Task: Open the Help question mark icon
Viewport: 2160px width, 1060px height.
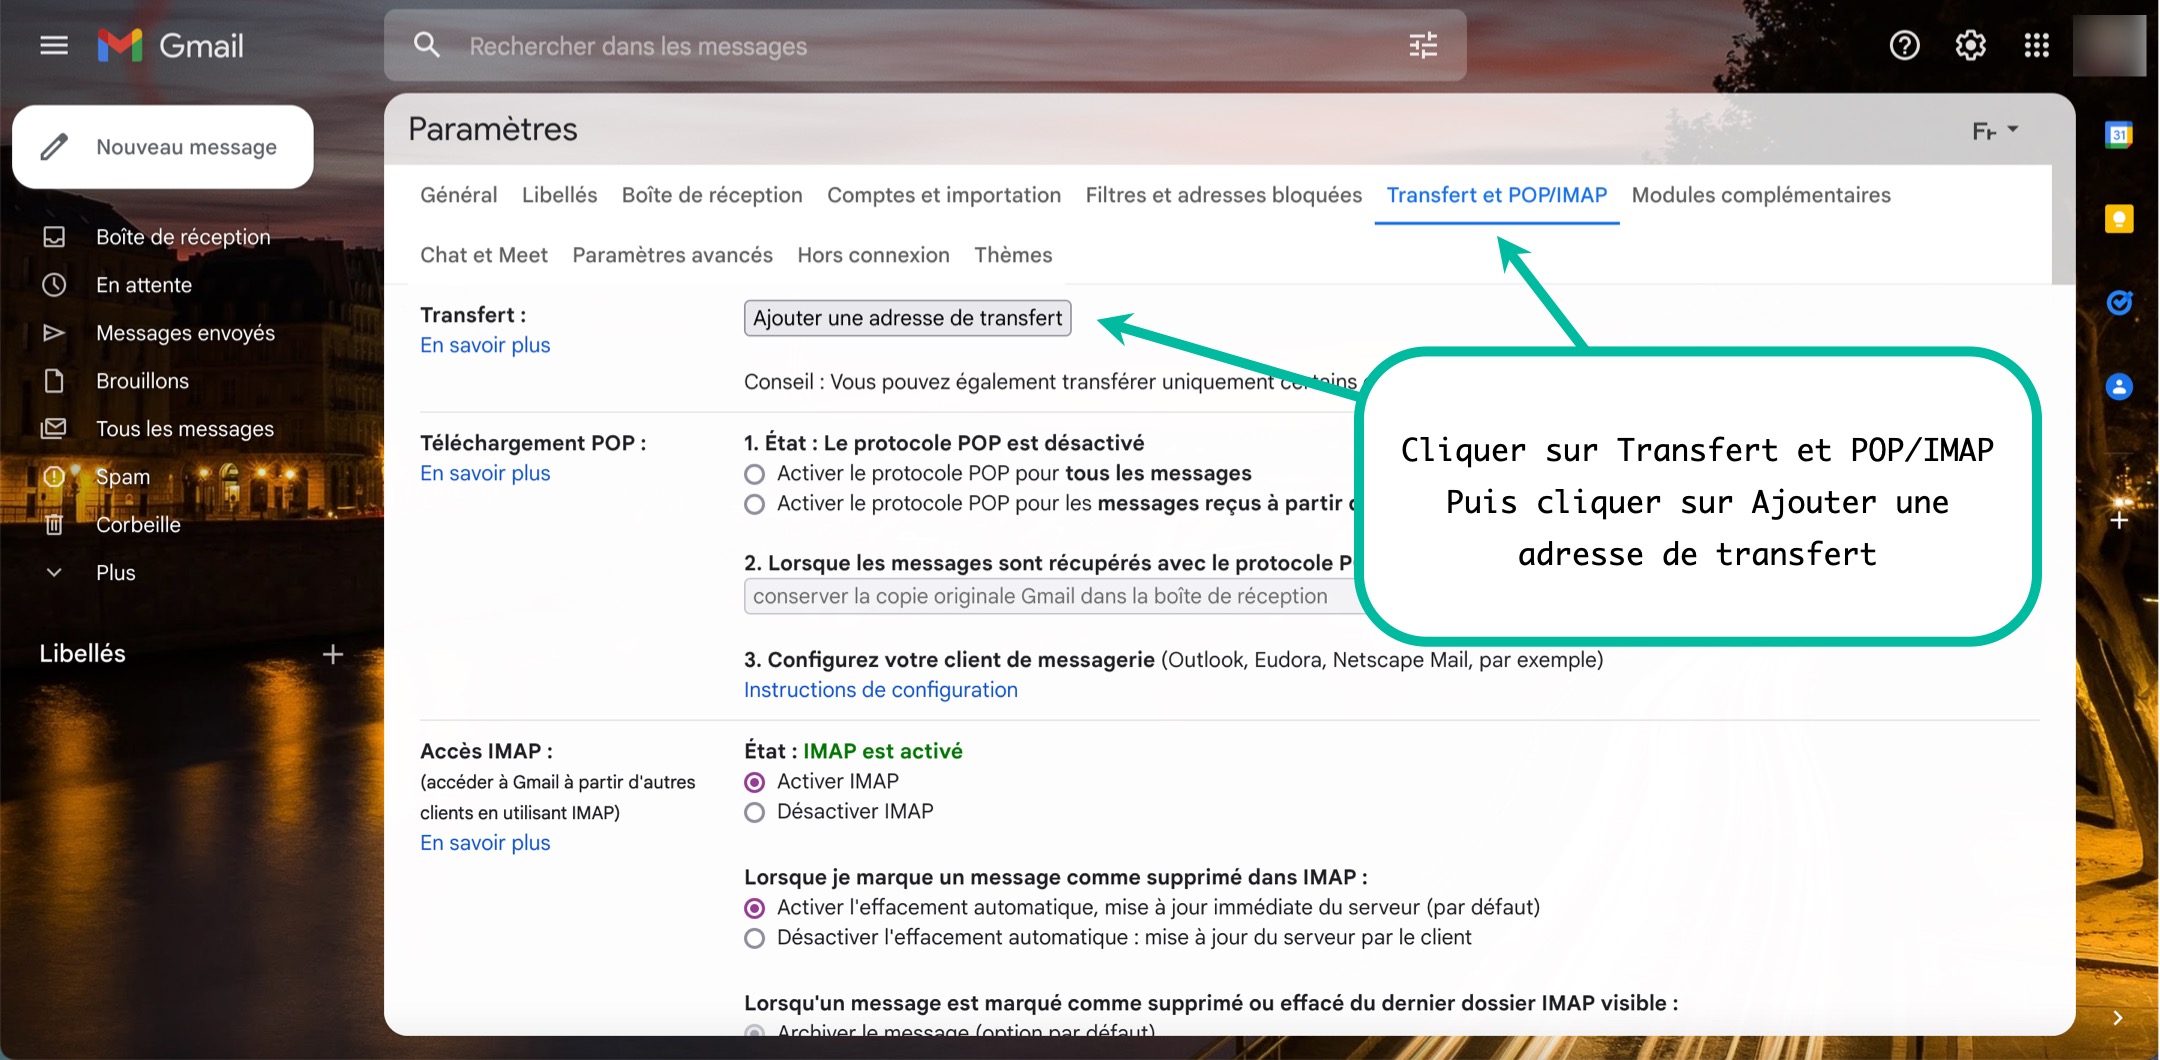Action: (1904, 46)
